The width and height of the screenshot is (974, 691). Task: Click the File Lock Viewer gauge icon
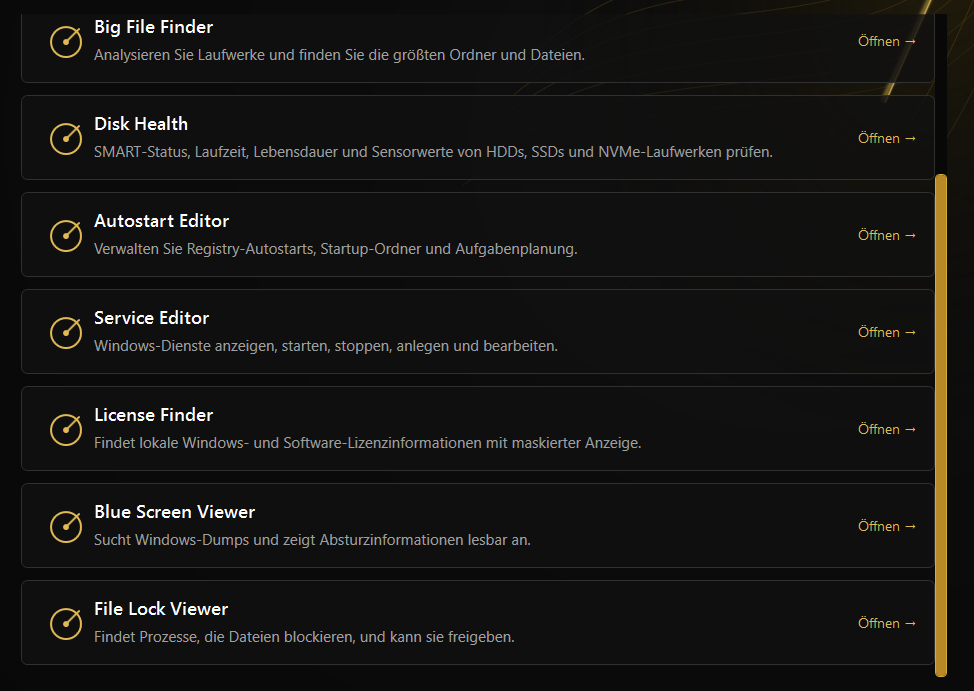(66, 623)
